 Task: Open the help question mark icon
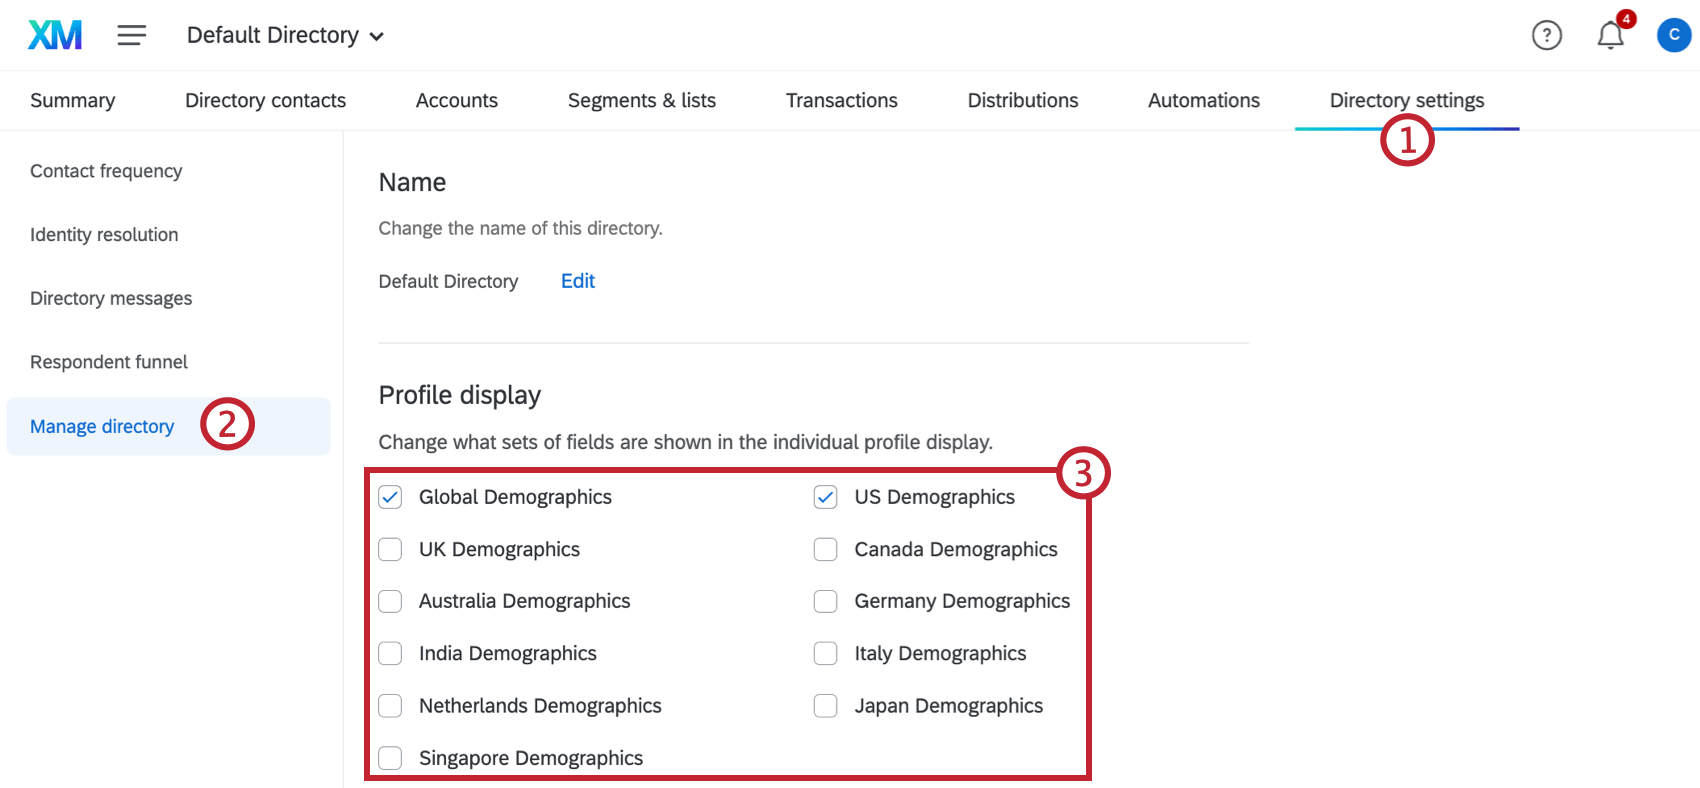1546,35
